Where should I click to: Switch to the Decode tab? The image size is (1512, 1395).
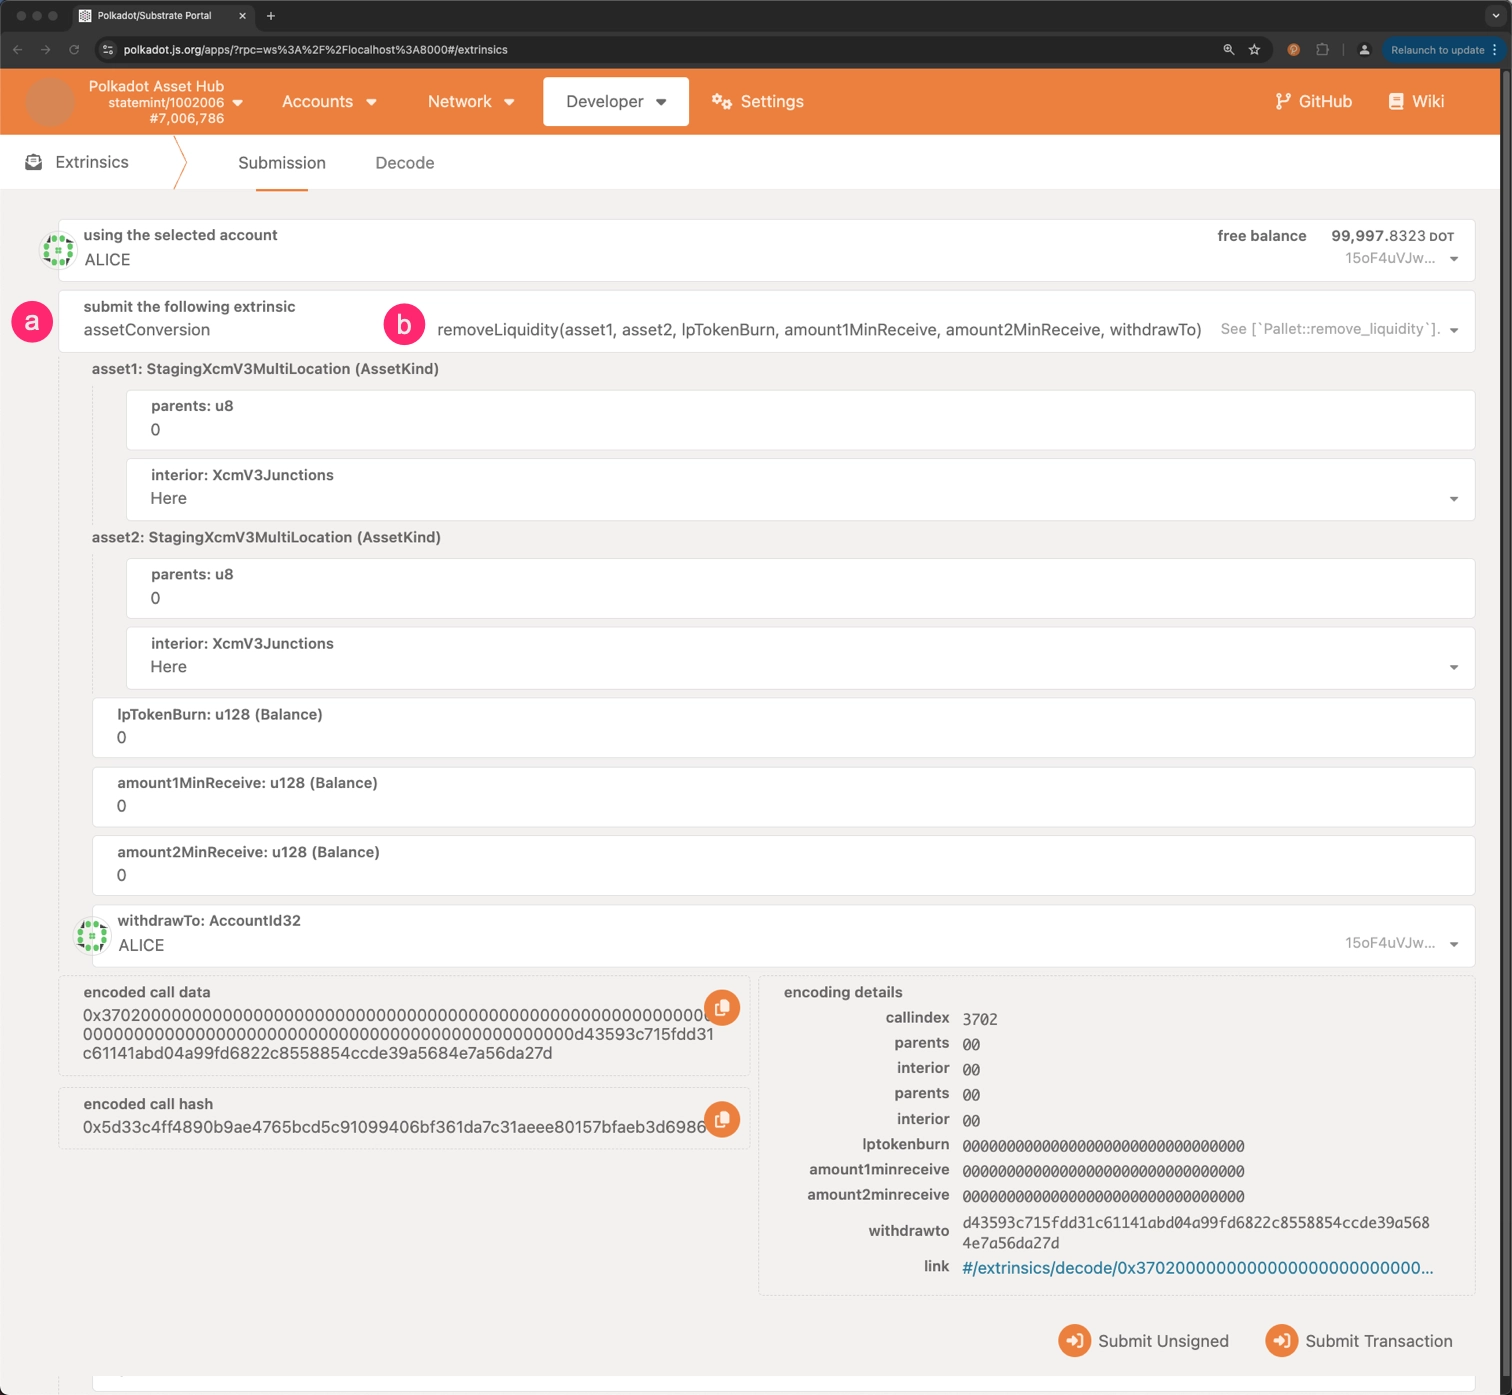coord(404,163)
